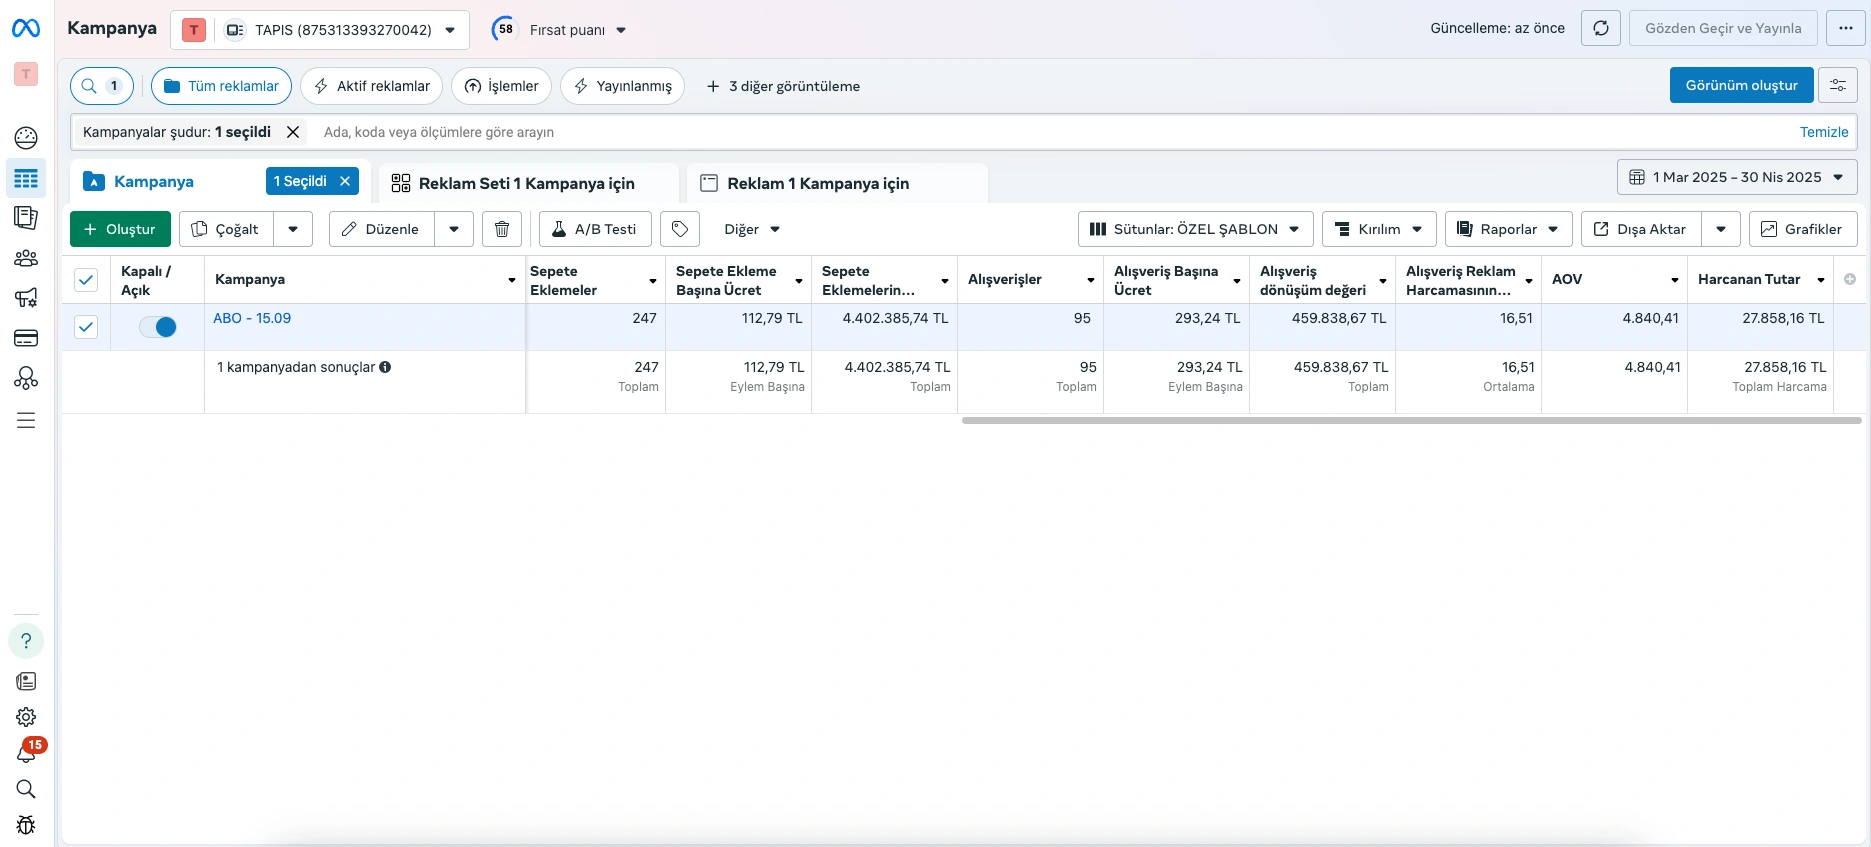Image resolution: width=1871 pixels, height=847 pixels.
Task: Click the horizontal table scrollbar
Action: coord(1410,421)
